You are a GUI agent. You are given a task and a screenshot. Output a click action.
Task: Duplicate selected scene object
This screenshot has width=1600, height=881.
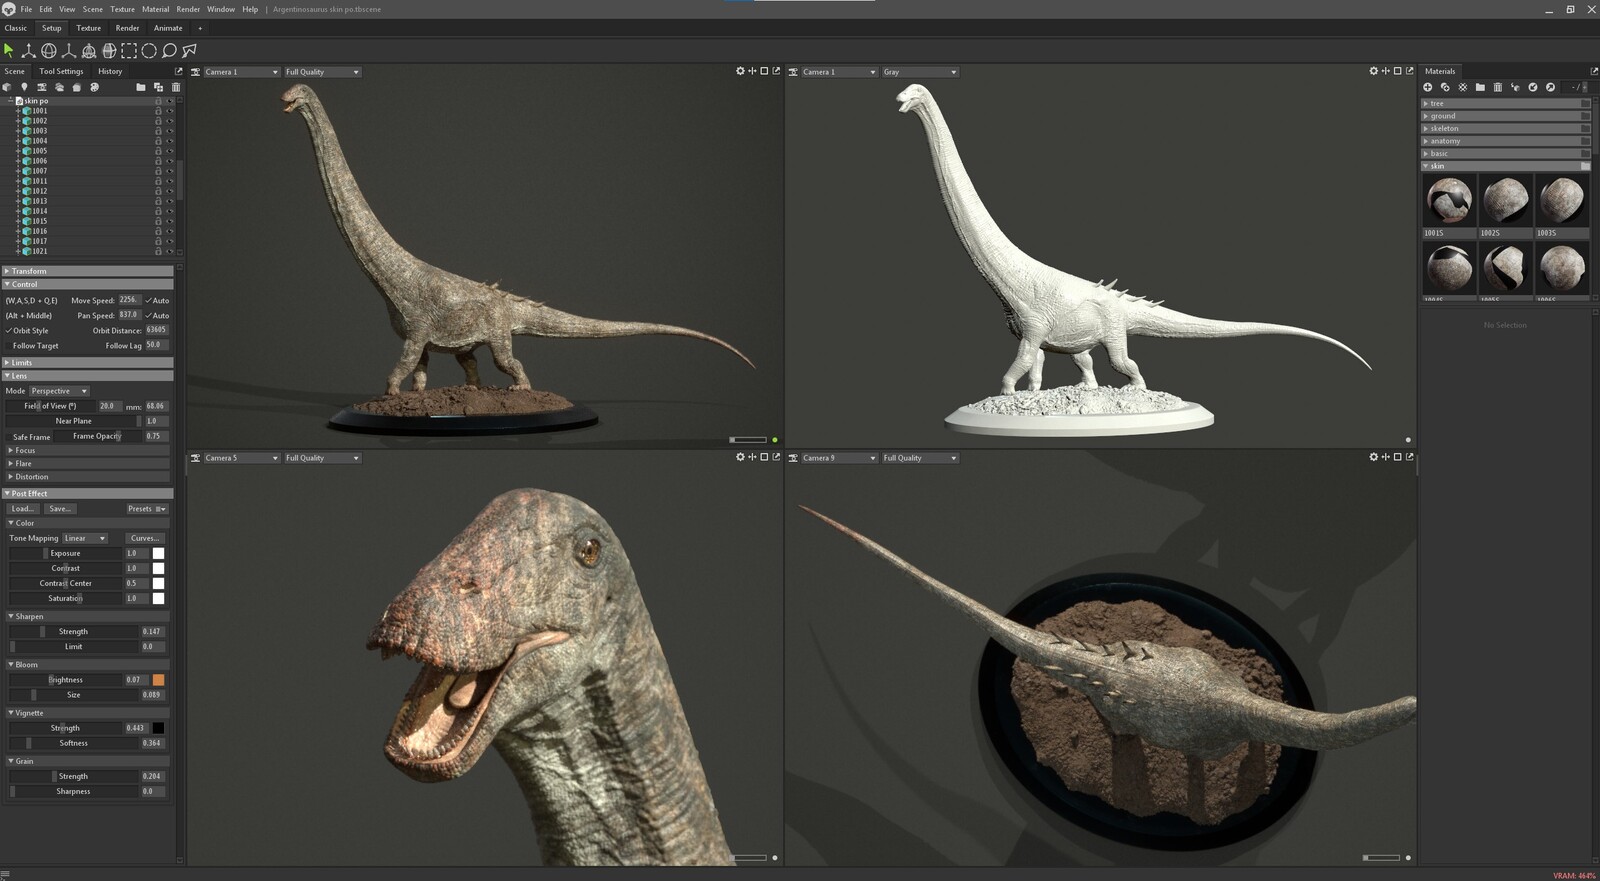click(x=158, y=87)
